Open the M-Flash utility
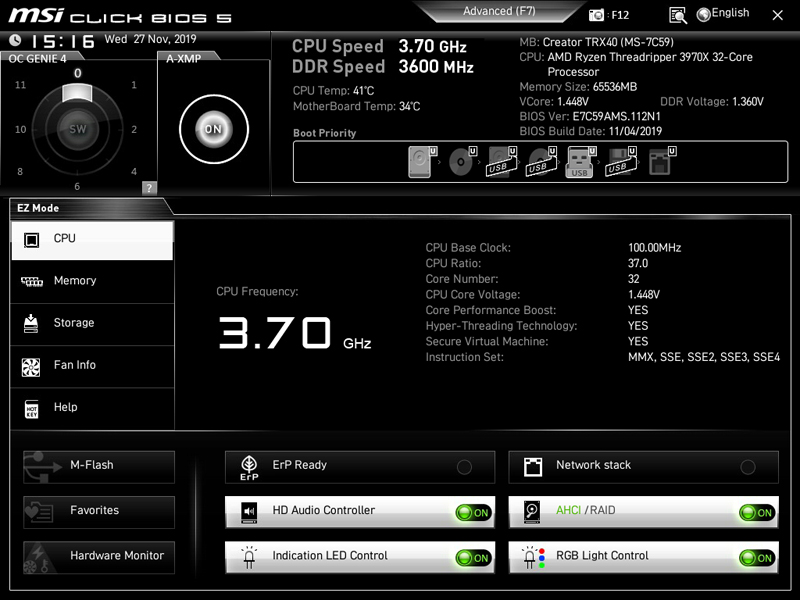800x600 pixels. (99, 467)
